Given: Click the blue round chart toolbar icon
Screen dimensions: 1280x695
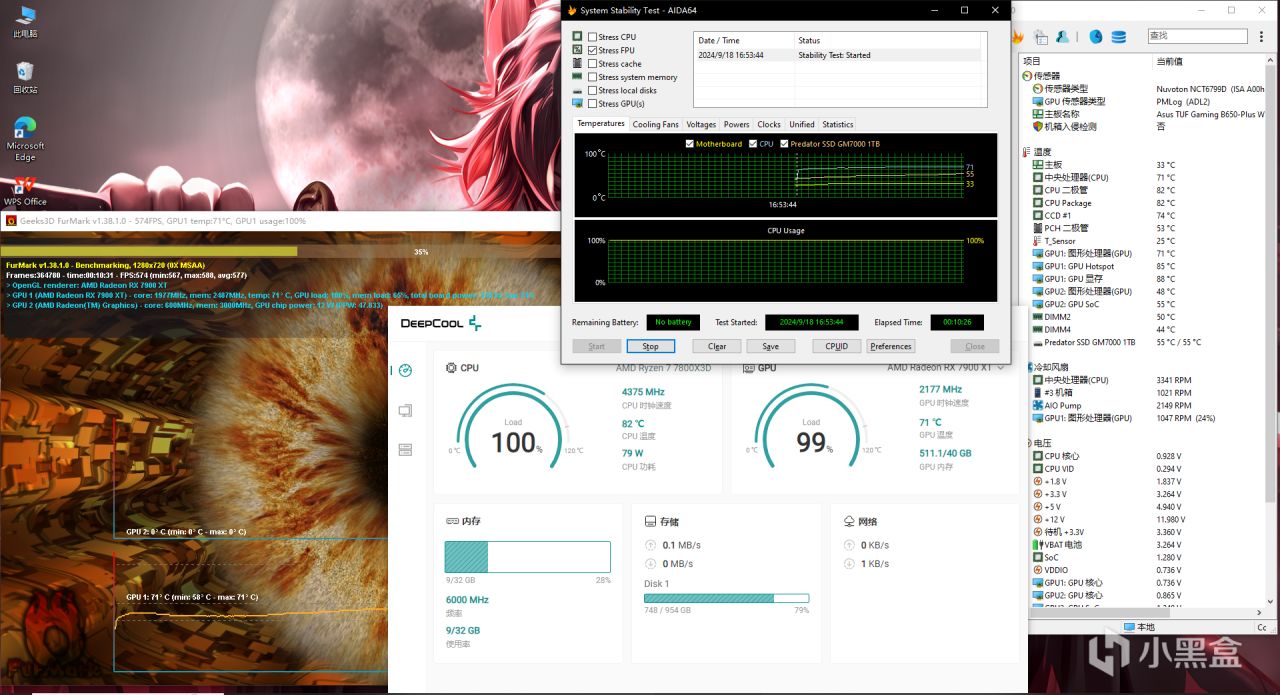Looking at the screenshot, I should tap(1096, 37).
